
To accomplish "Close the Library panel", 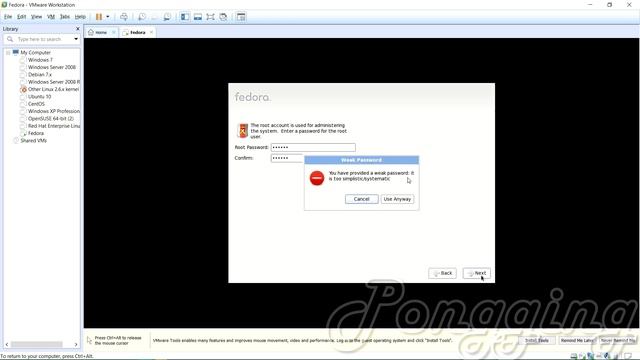I will tap(78, 29).
